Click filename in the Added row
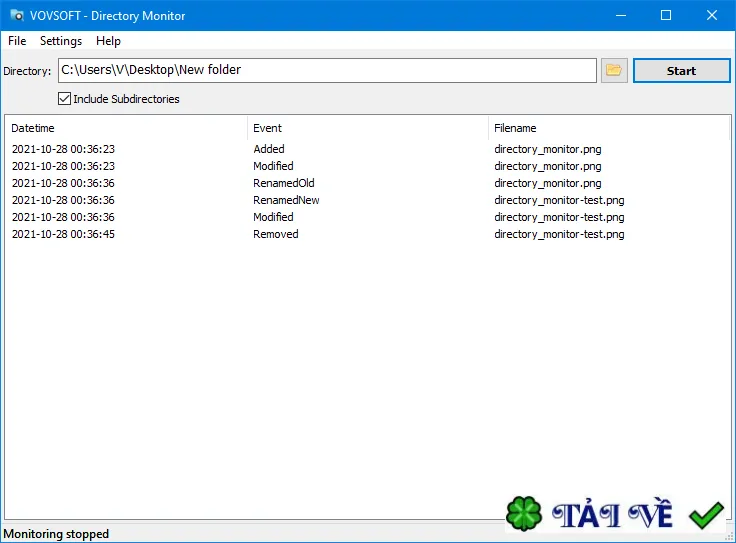 pyautogui.click(x=548, y=149)
